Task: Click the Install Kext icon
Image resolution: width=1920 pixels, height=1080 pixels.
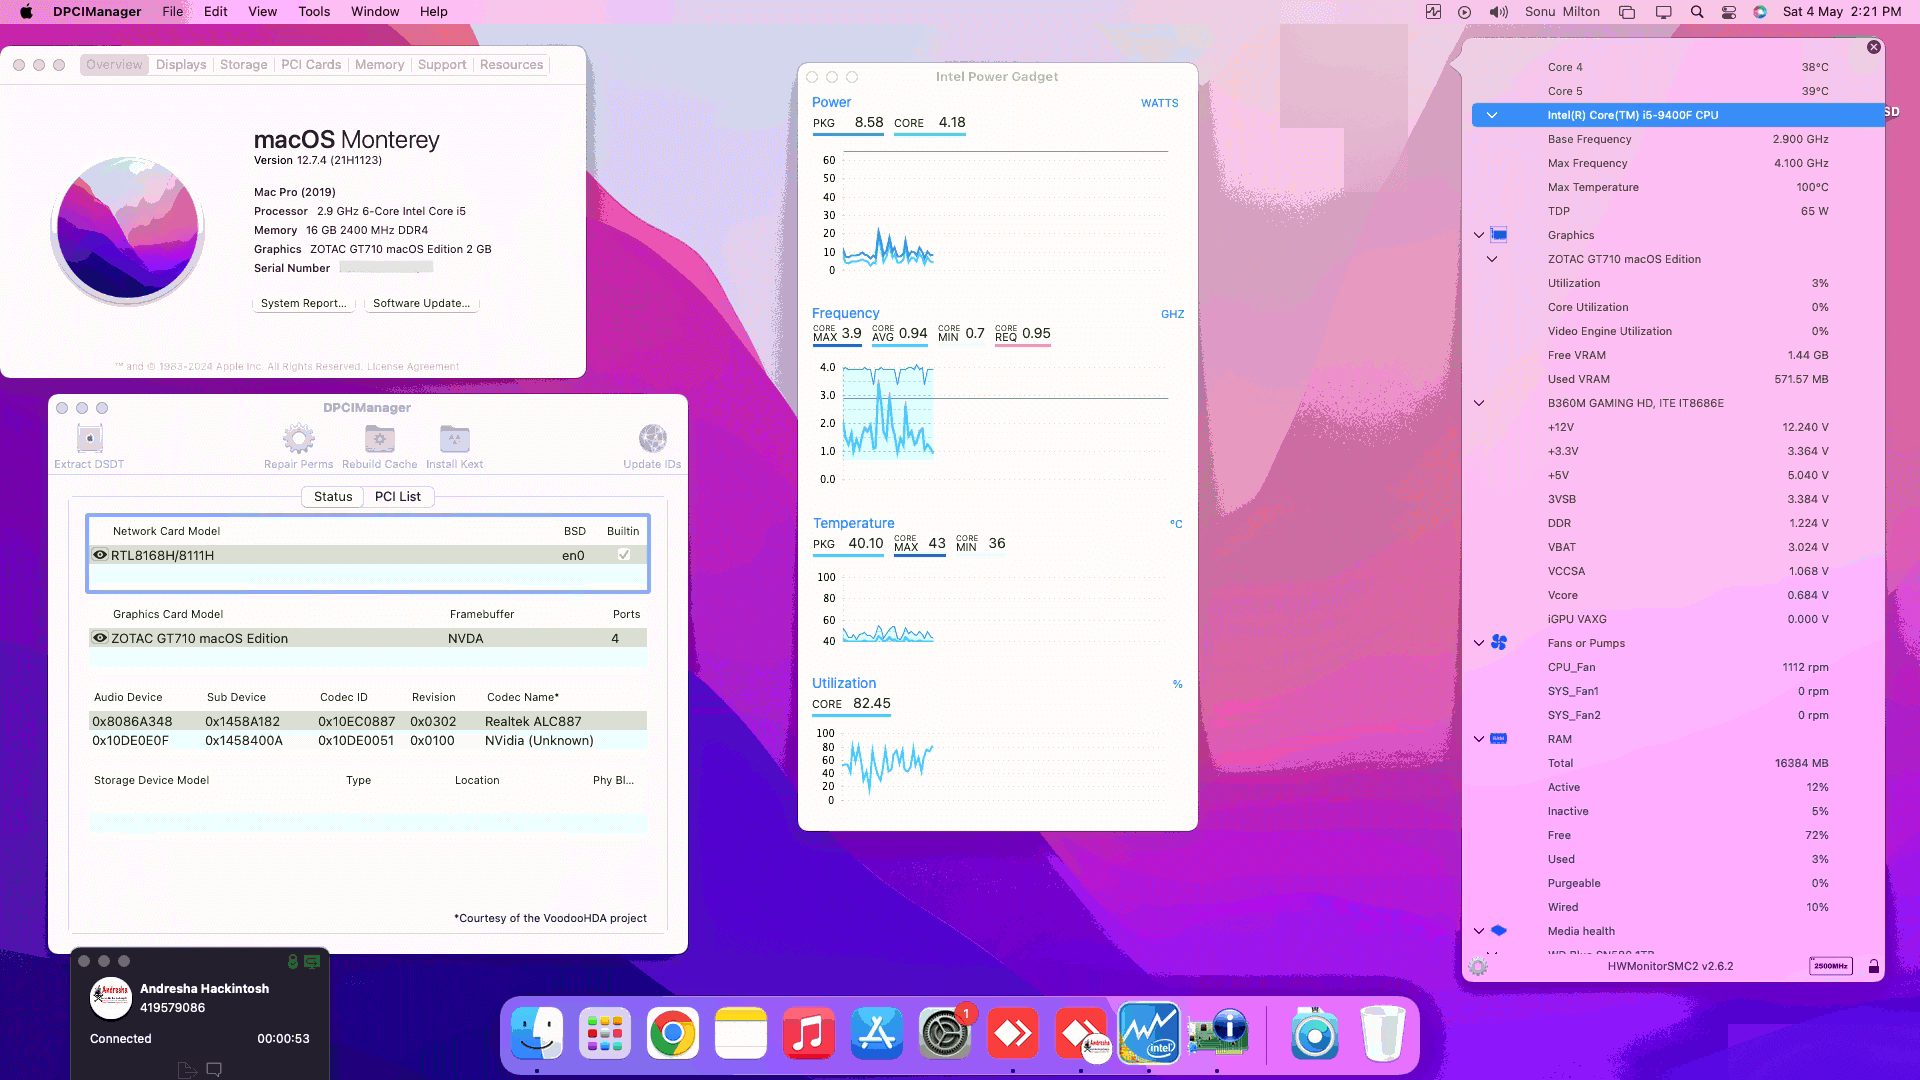Action: [454, 438]
